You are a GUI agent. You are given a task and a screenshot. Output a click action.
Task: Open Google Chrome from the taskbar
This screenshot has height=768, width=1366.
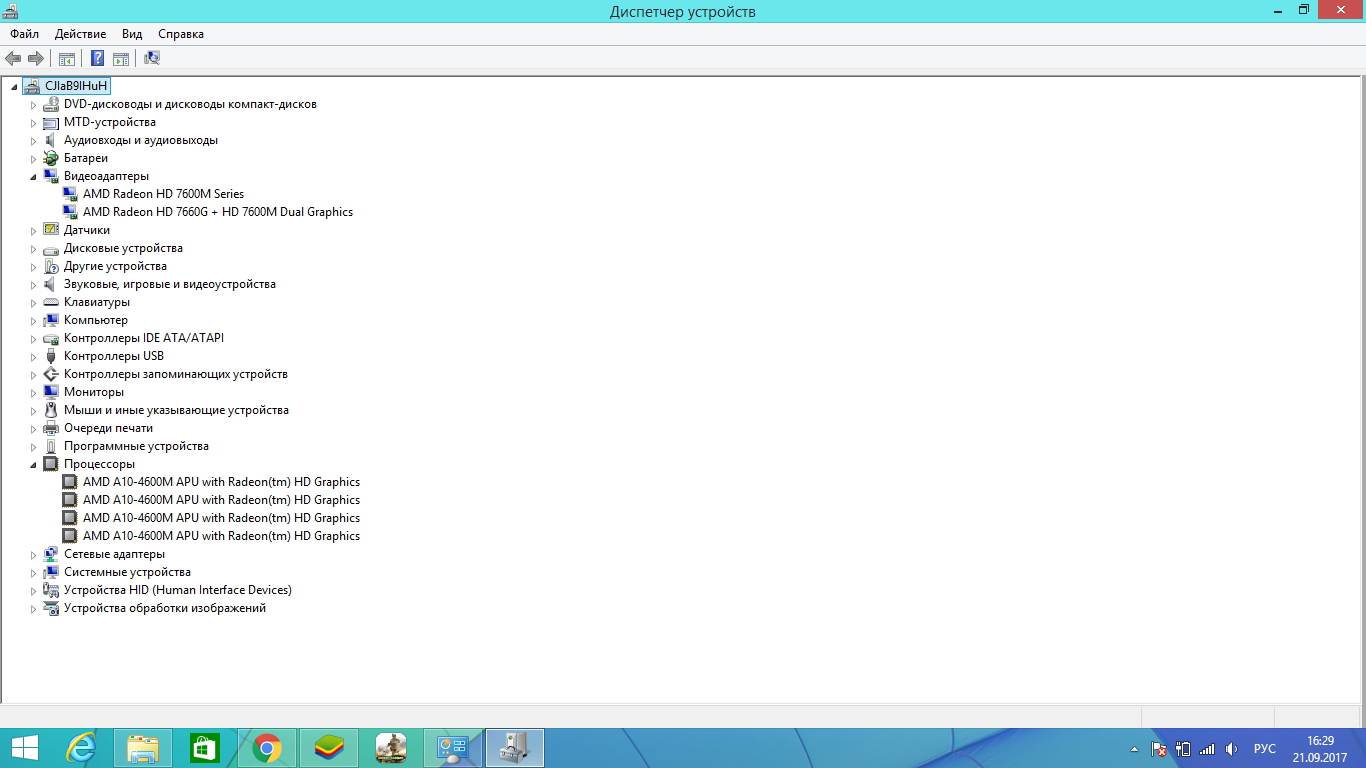267,748
